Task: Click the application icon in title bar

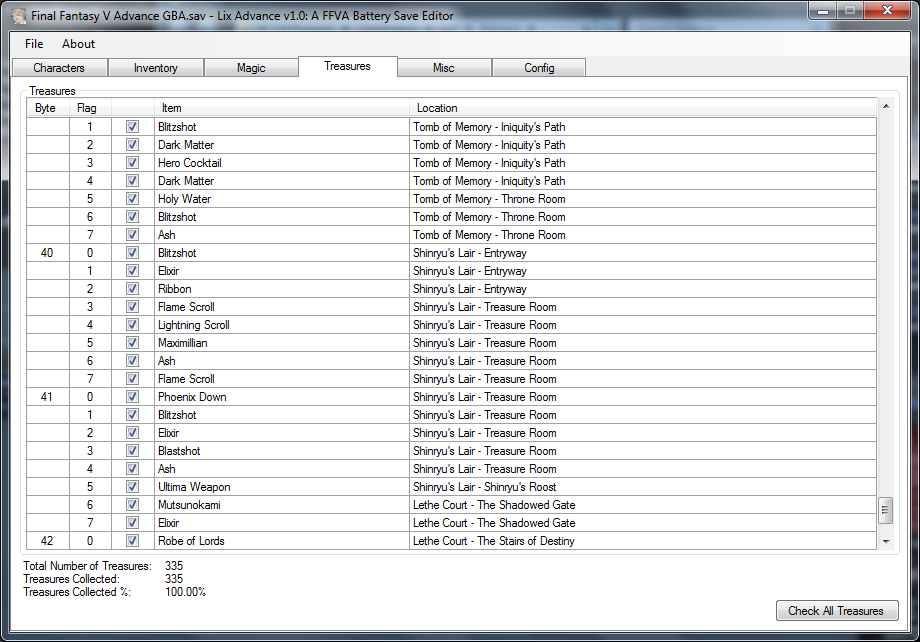Action: coord(19,16)
